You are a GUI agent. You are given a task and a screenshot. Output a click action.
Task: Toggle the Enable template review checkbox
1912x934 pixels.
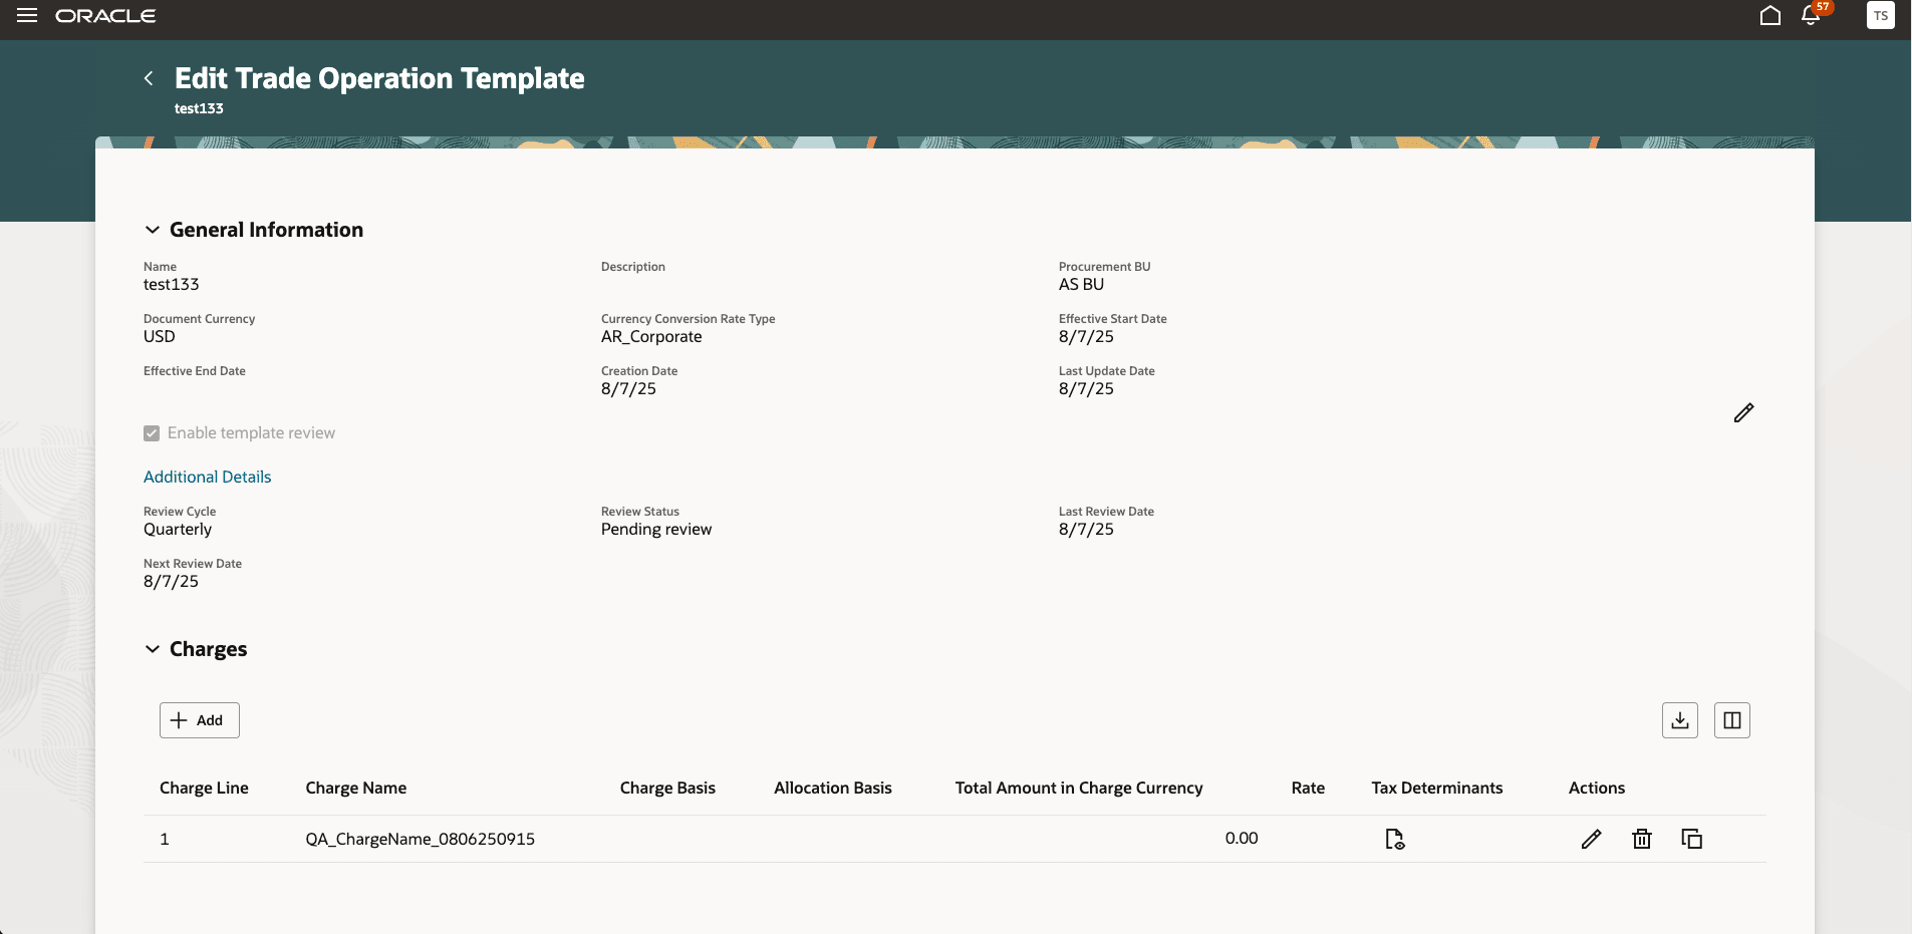click(x=152, y=433)
